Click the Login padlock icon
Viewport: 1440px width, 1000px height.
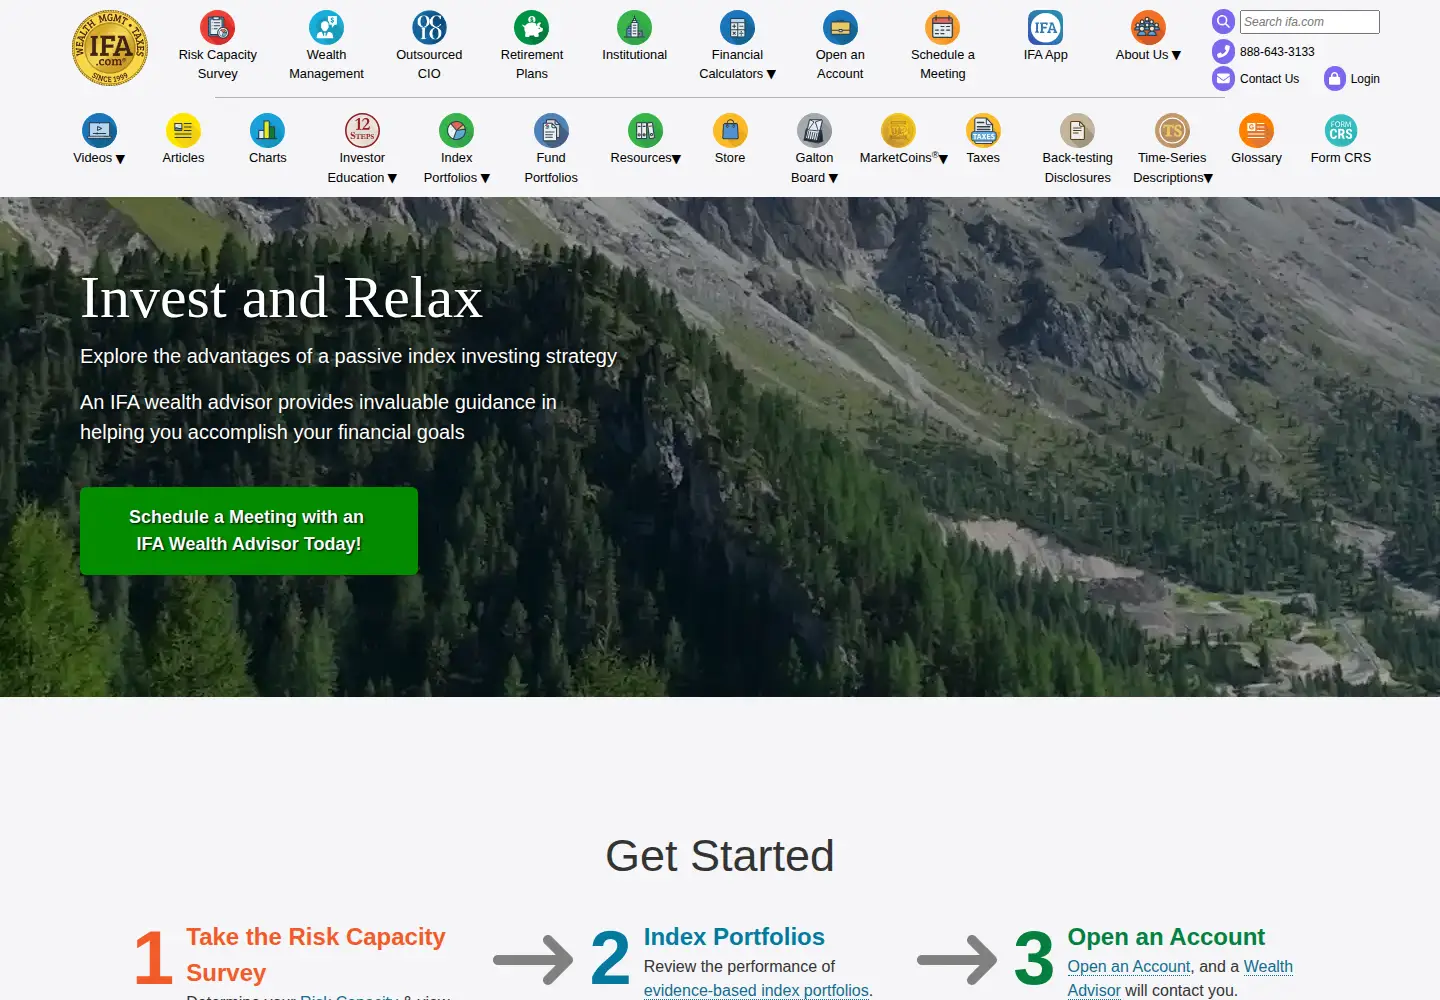(1335, 78)
